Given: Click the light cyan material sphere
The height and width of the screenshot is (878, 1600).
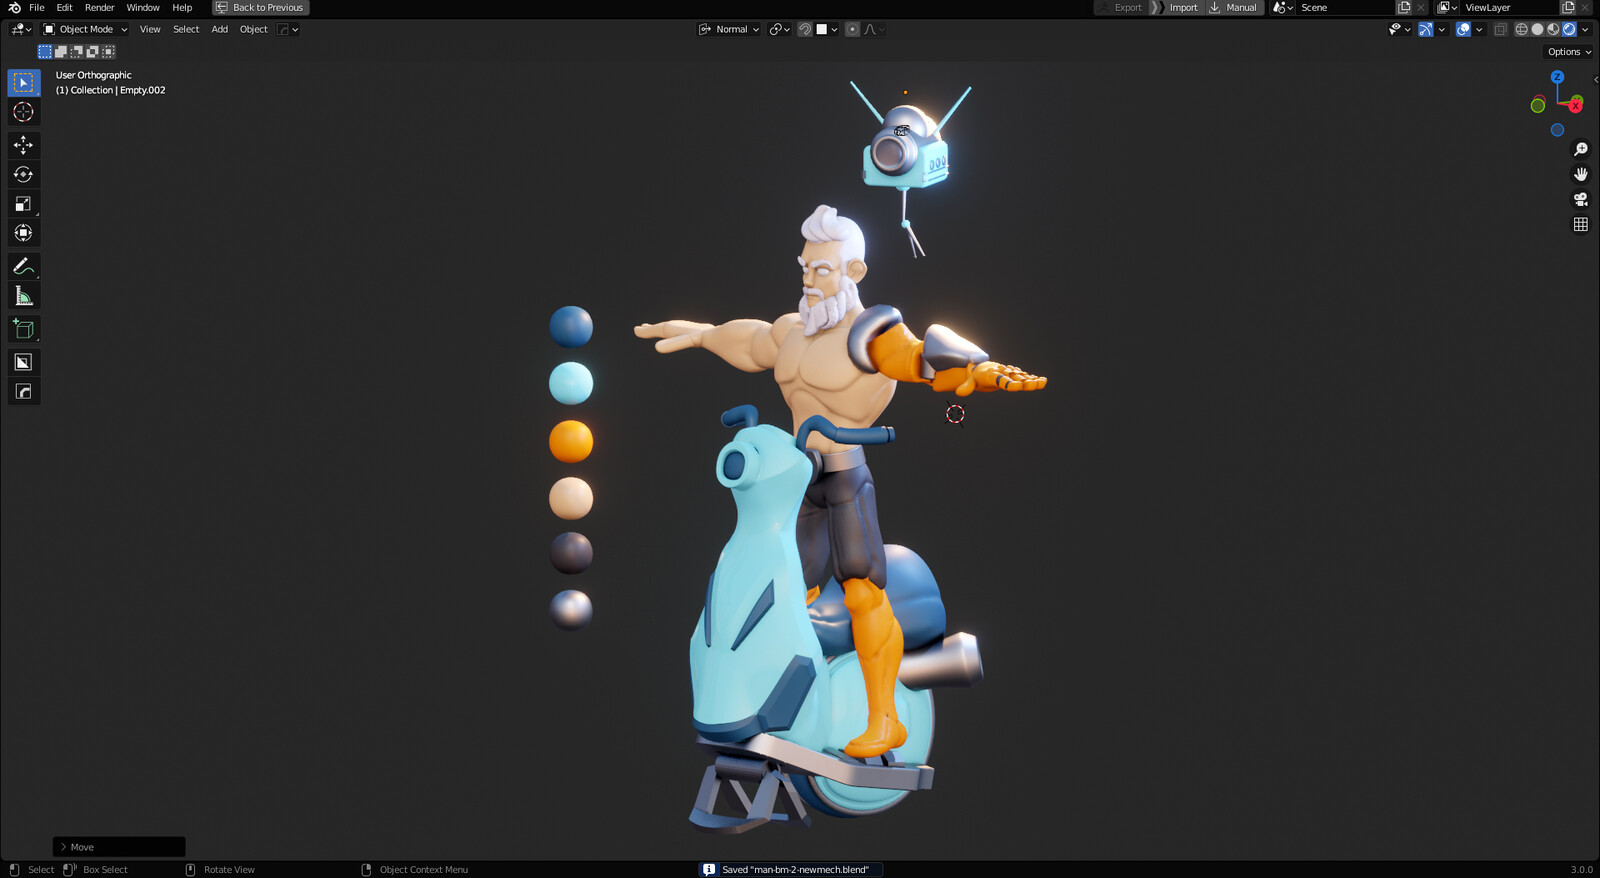Looking at the screenshot, I should (x=571, y=383).
